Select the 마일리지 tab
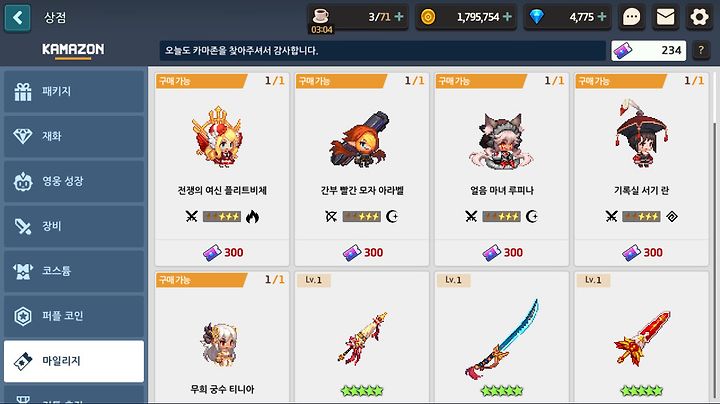 coord(74,361)
